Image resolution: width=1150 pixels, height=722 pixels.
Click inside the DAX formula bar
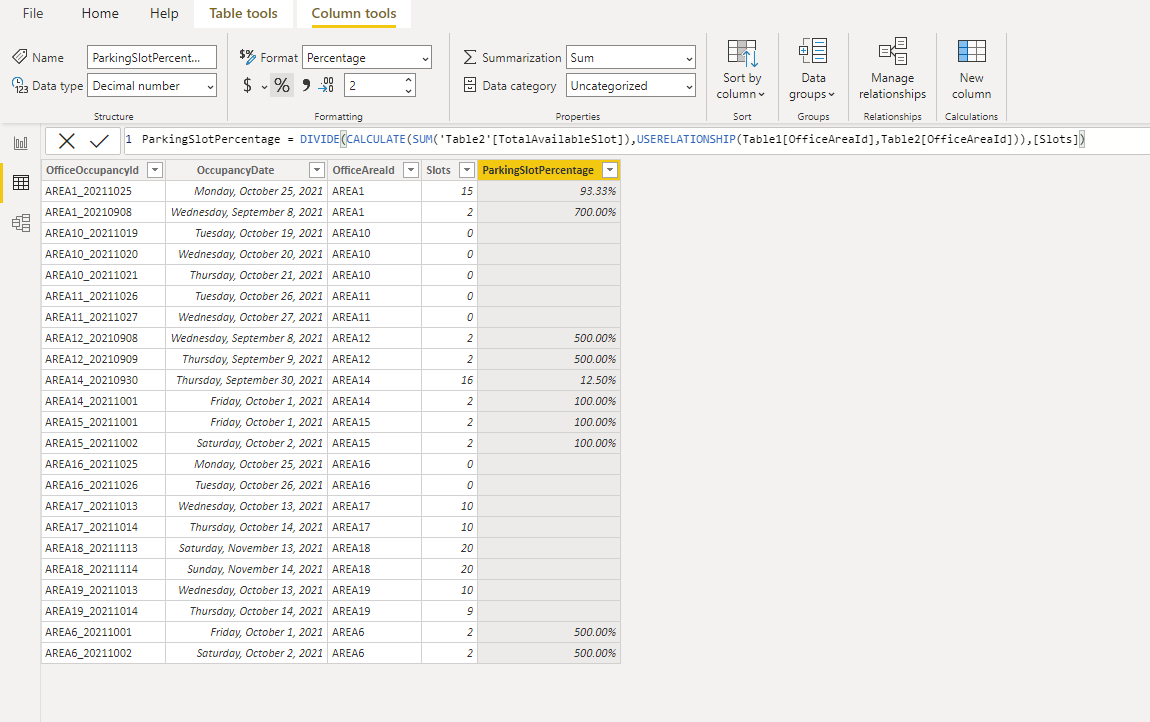[637, 139]
